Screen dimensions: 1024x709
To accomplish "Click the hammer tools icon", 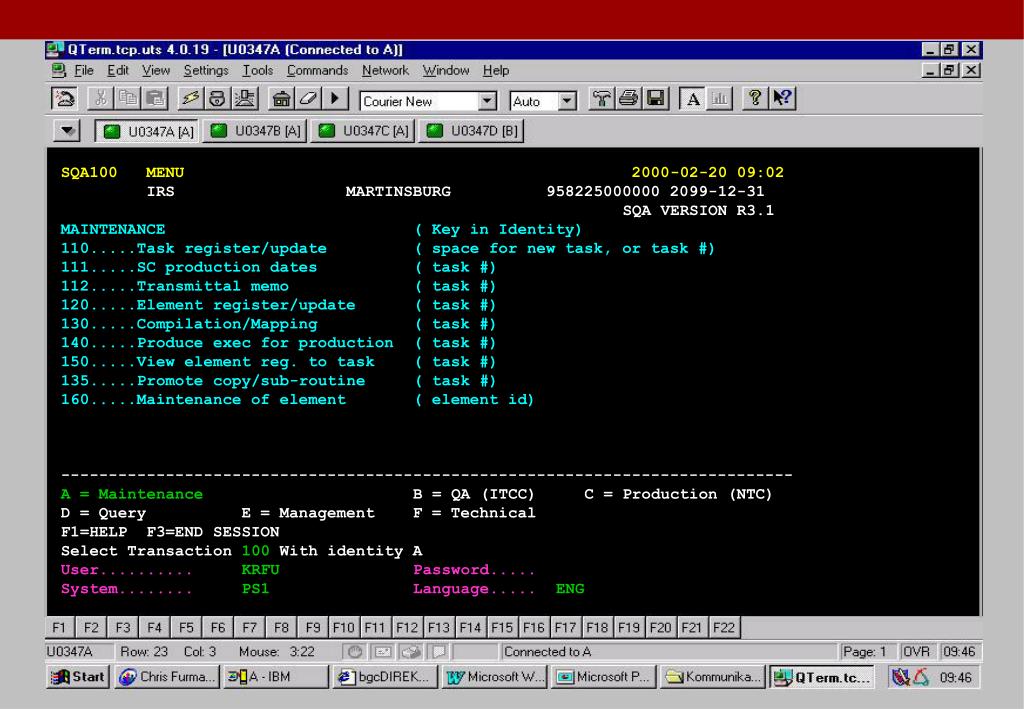I will (601, 99).
